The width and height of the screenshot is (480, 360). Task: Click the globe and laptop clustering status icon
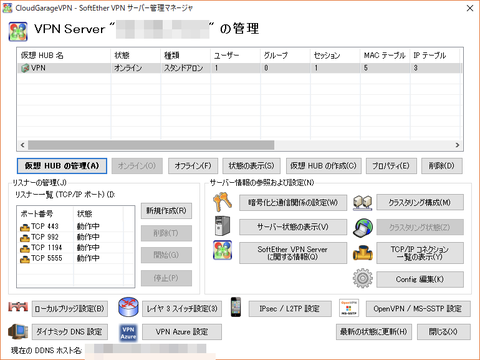click(x=363, y=228)
